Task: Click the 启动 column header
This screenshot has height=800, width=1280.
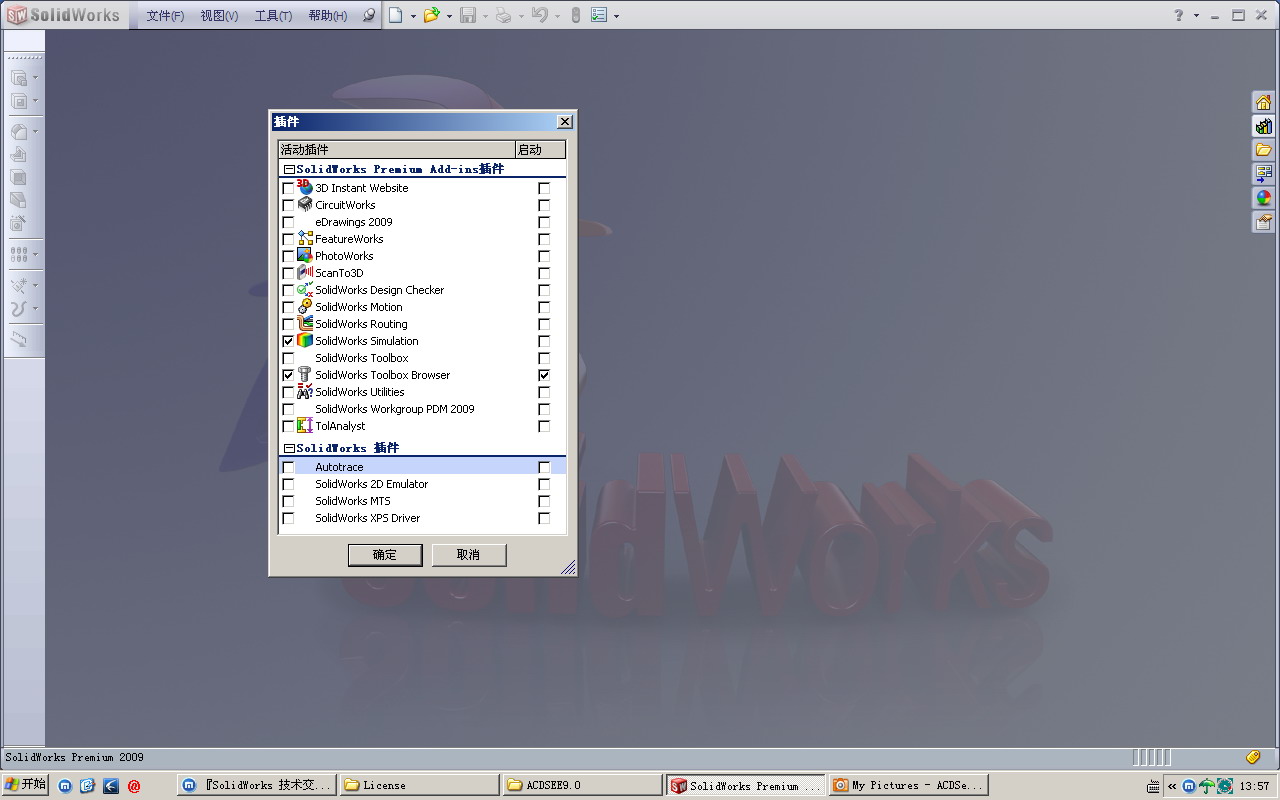Action: pos(540,150)
